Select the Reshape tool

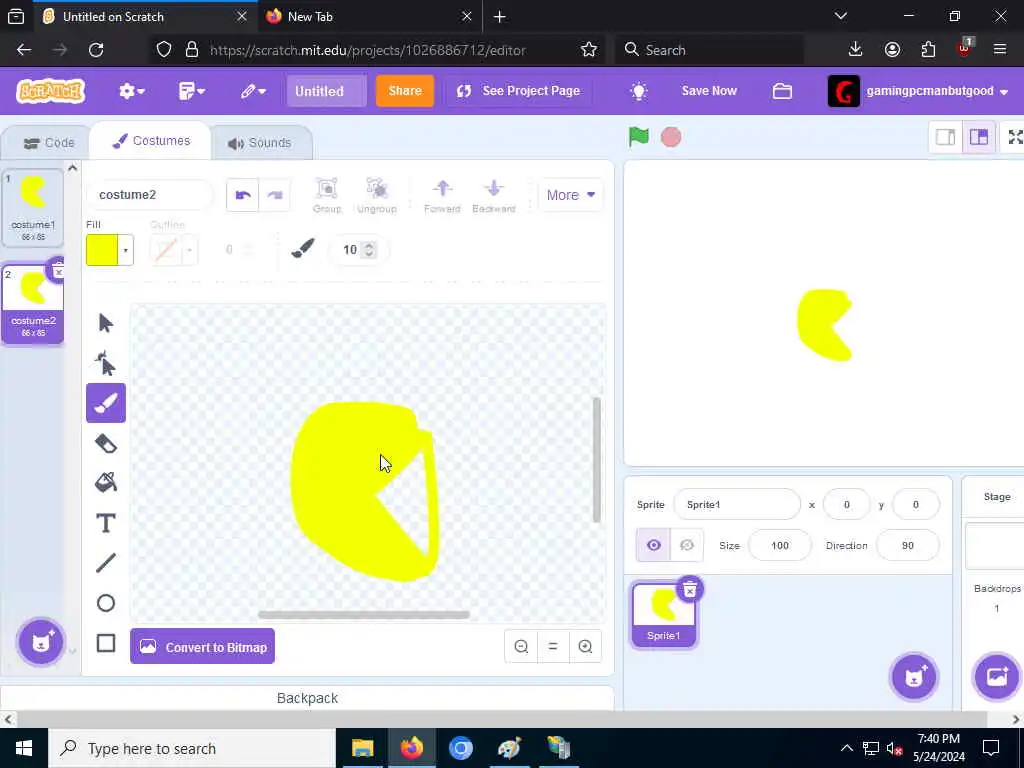pos(106,363)
